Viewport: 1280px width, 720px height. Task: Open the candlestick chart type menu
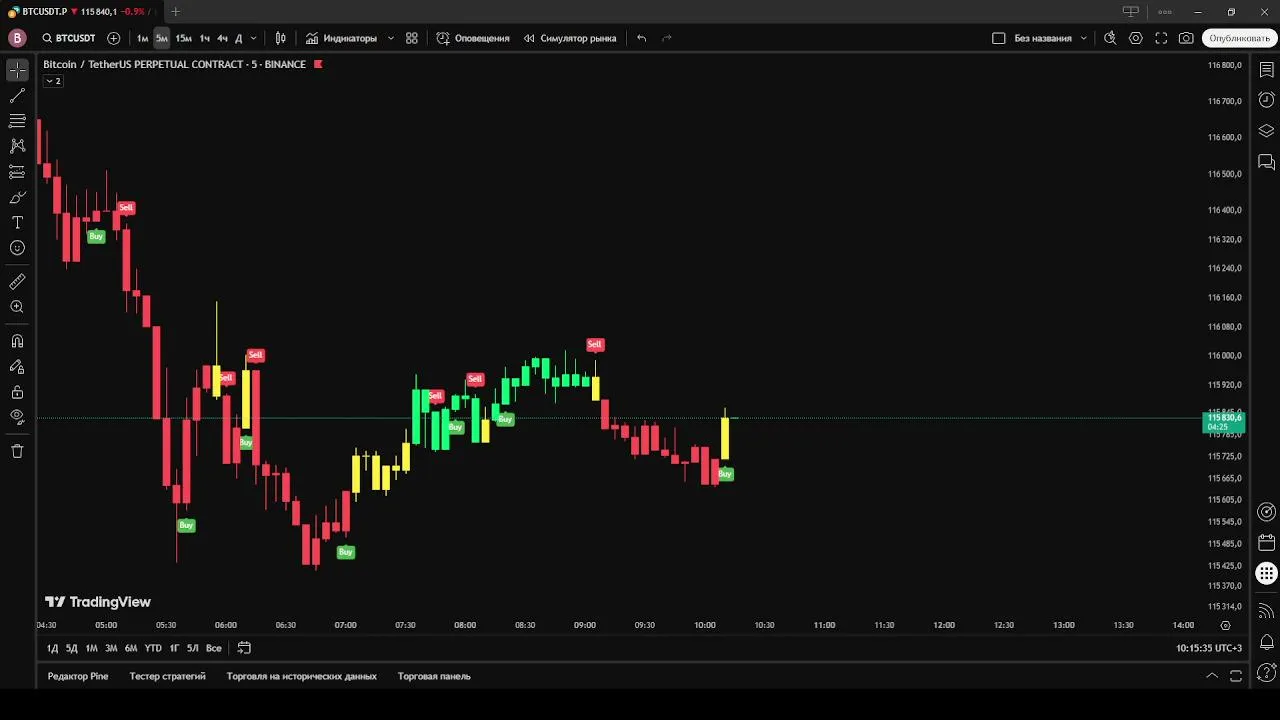pyautogui.click(x=281, y=38)
